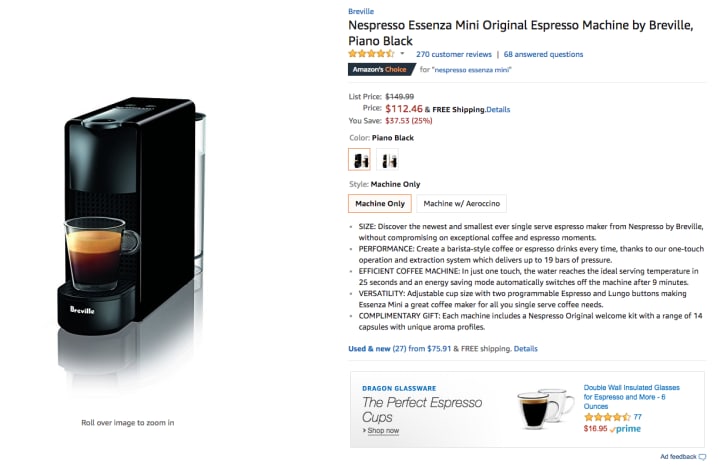The width and height of the screenshot is (720, 470).
Task: Open Details link after used offers
Action: click(x=525, y=348)
